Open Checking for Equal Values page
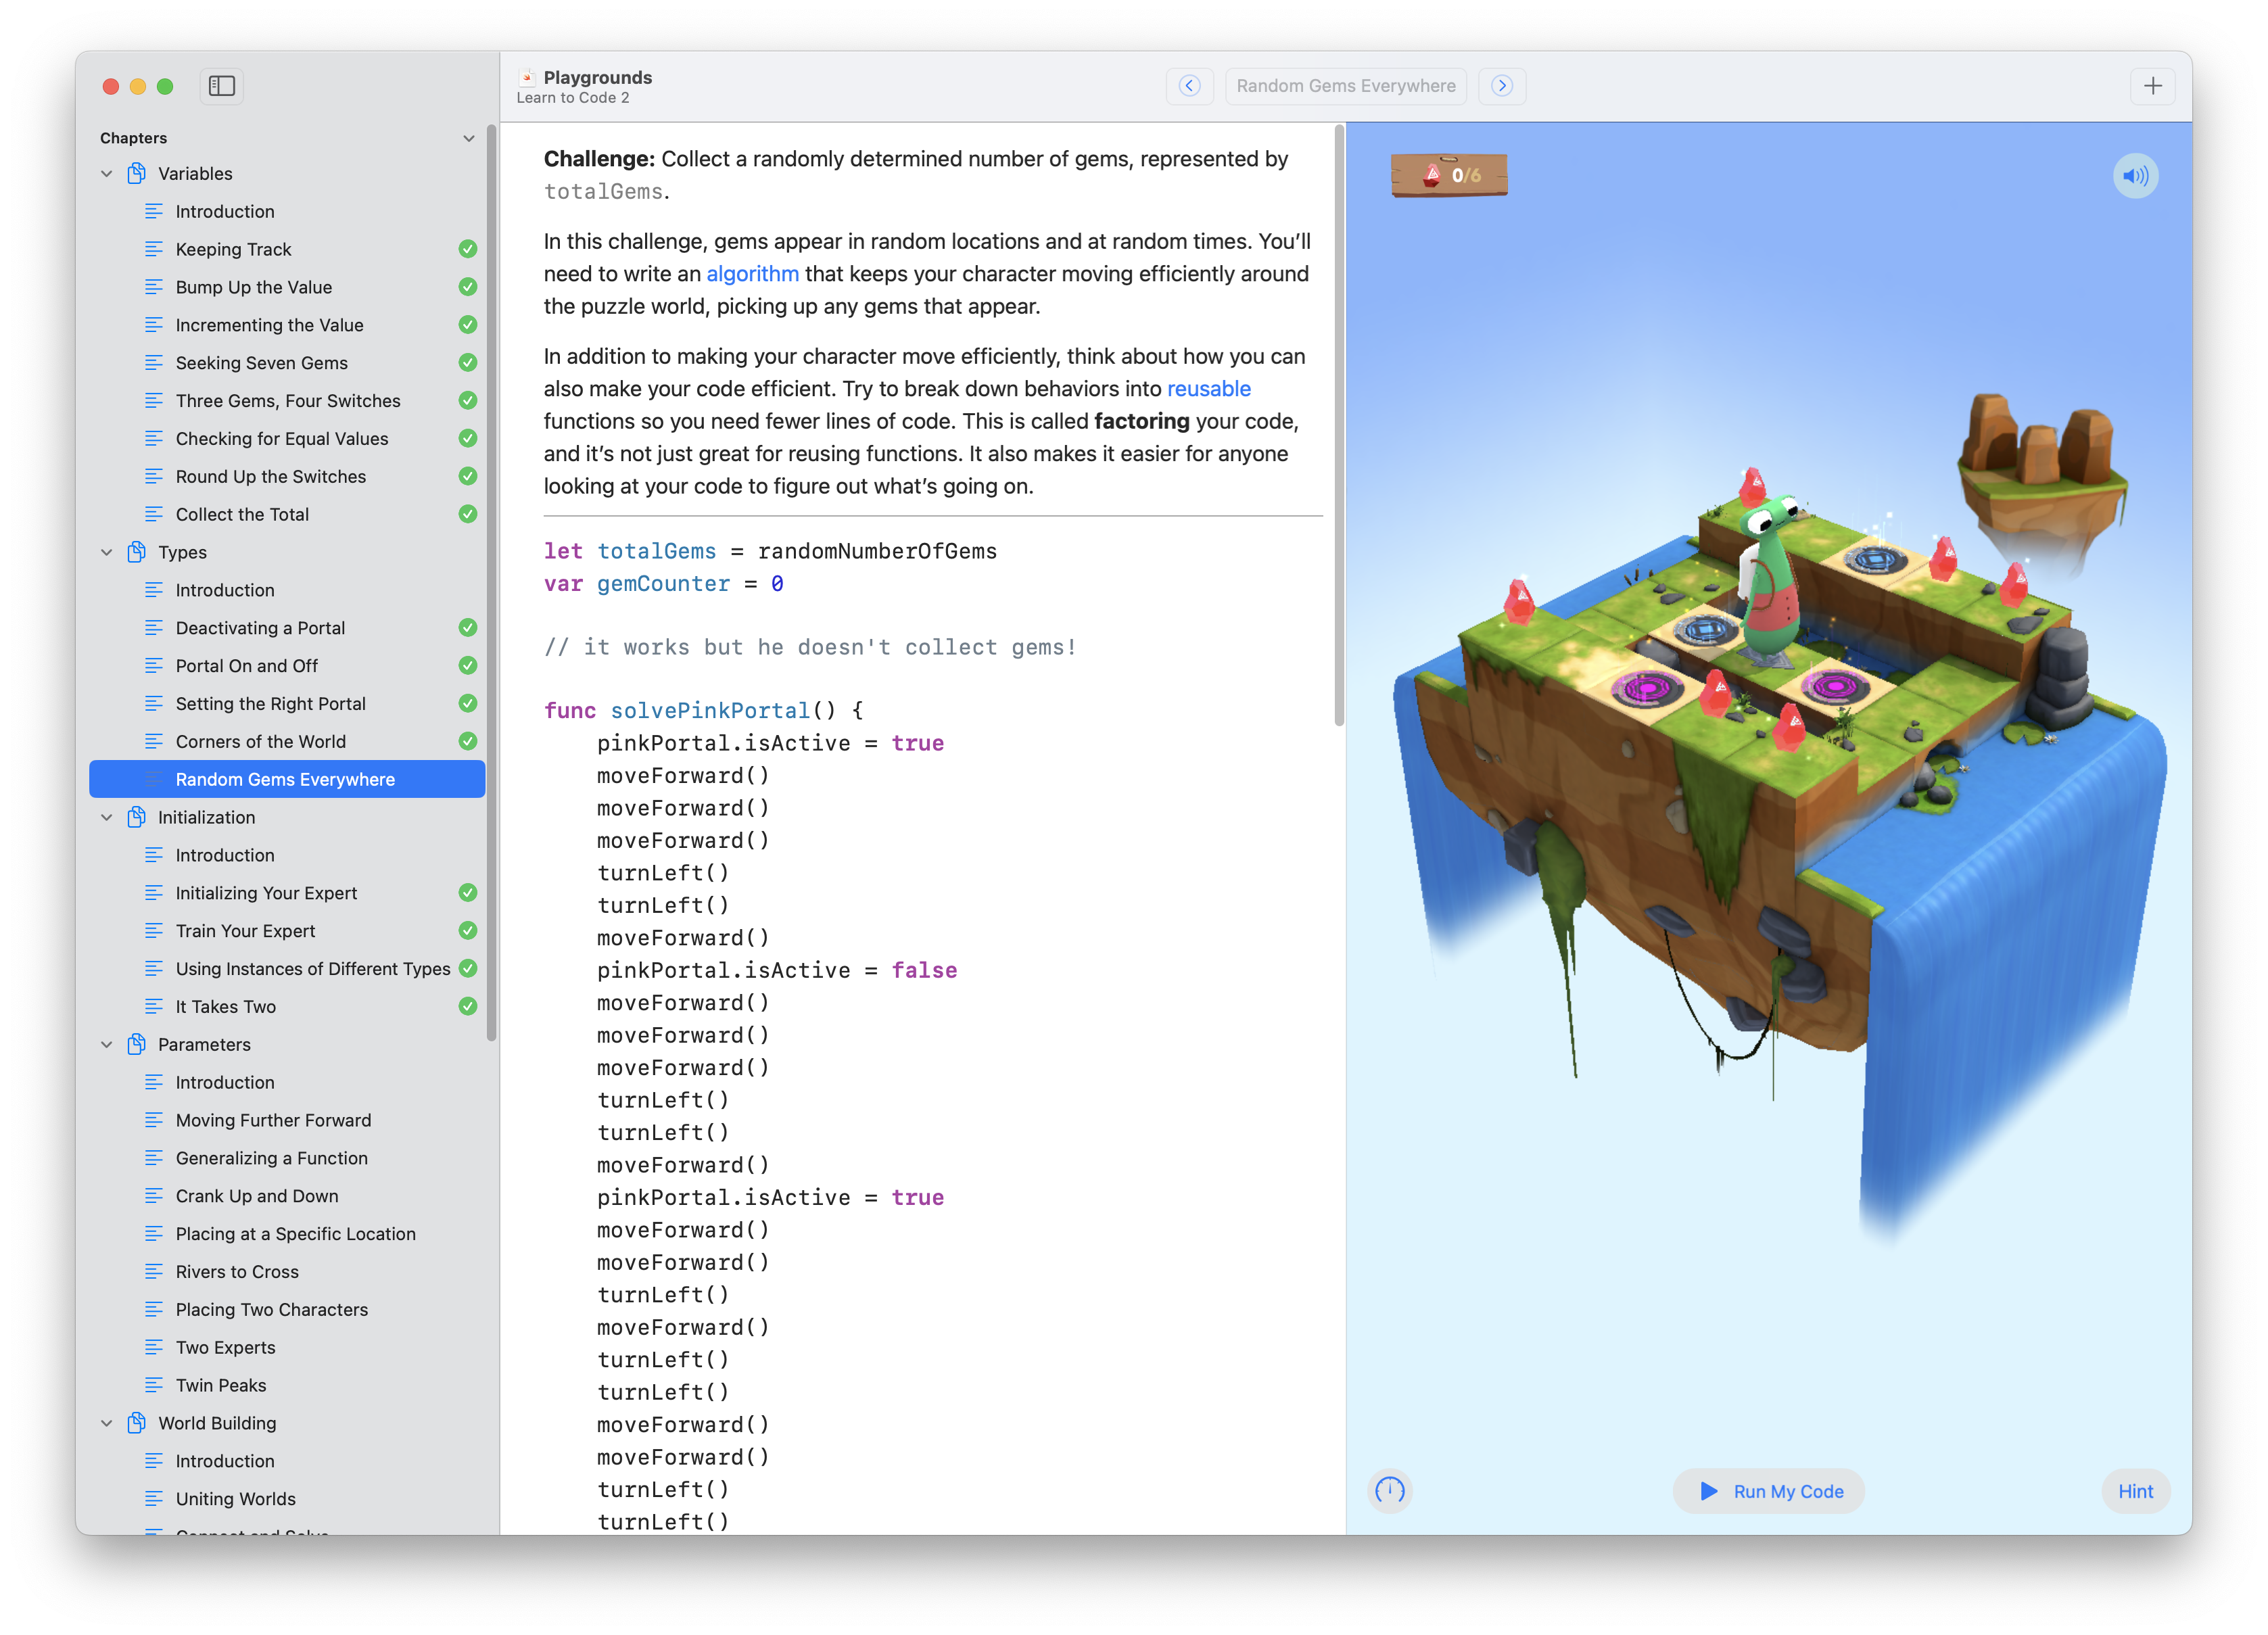Viewport: 2268px width, 1635px height. click(287, 438)
